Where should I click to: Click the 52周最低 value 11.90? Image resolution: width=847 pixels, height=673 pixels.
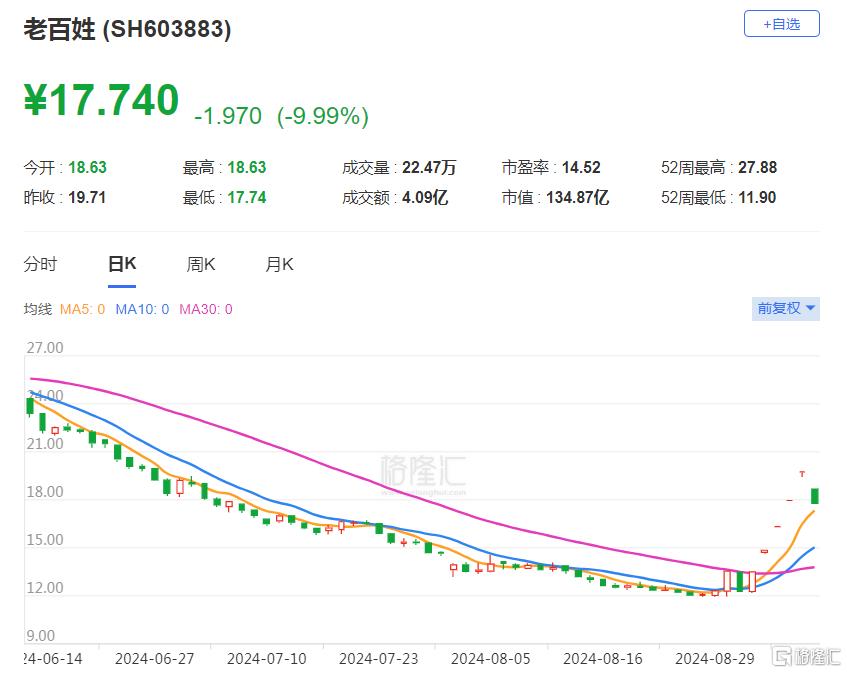[x=757, y=197]
